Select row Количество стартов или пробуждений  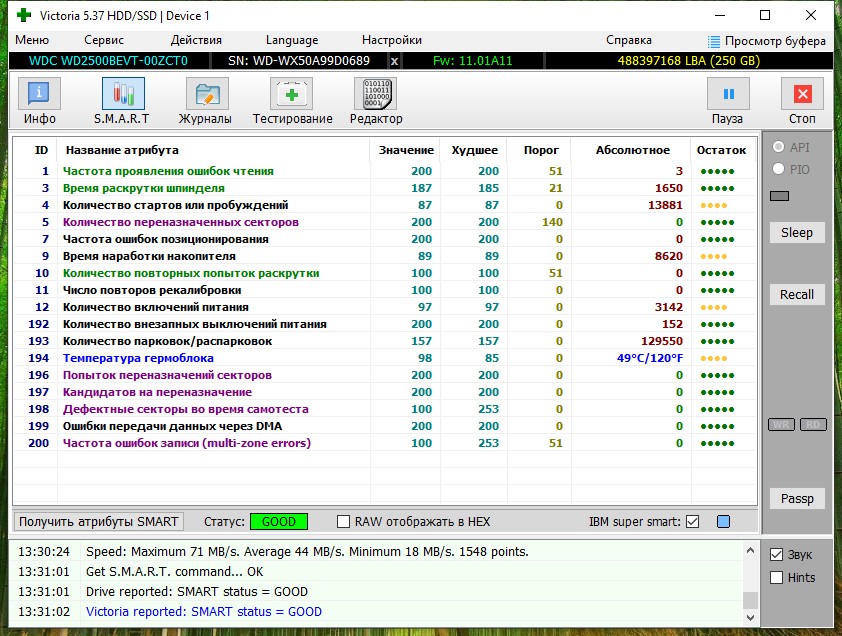(x=384, y=205)
